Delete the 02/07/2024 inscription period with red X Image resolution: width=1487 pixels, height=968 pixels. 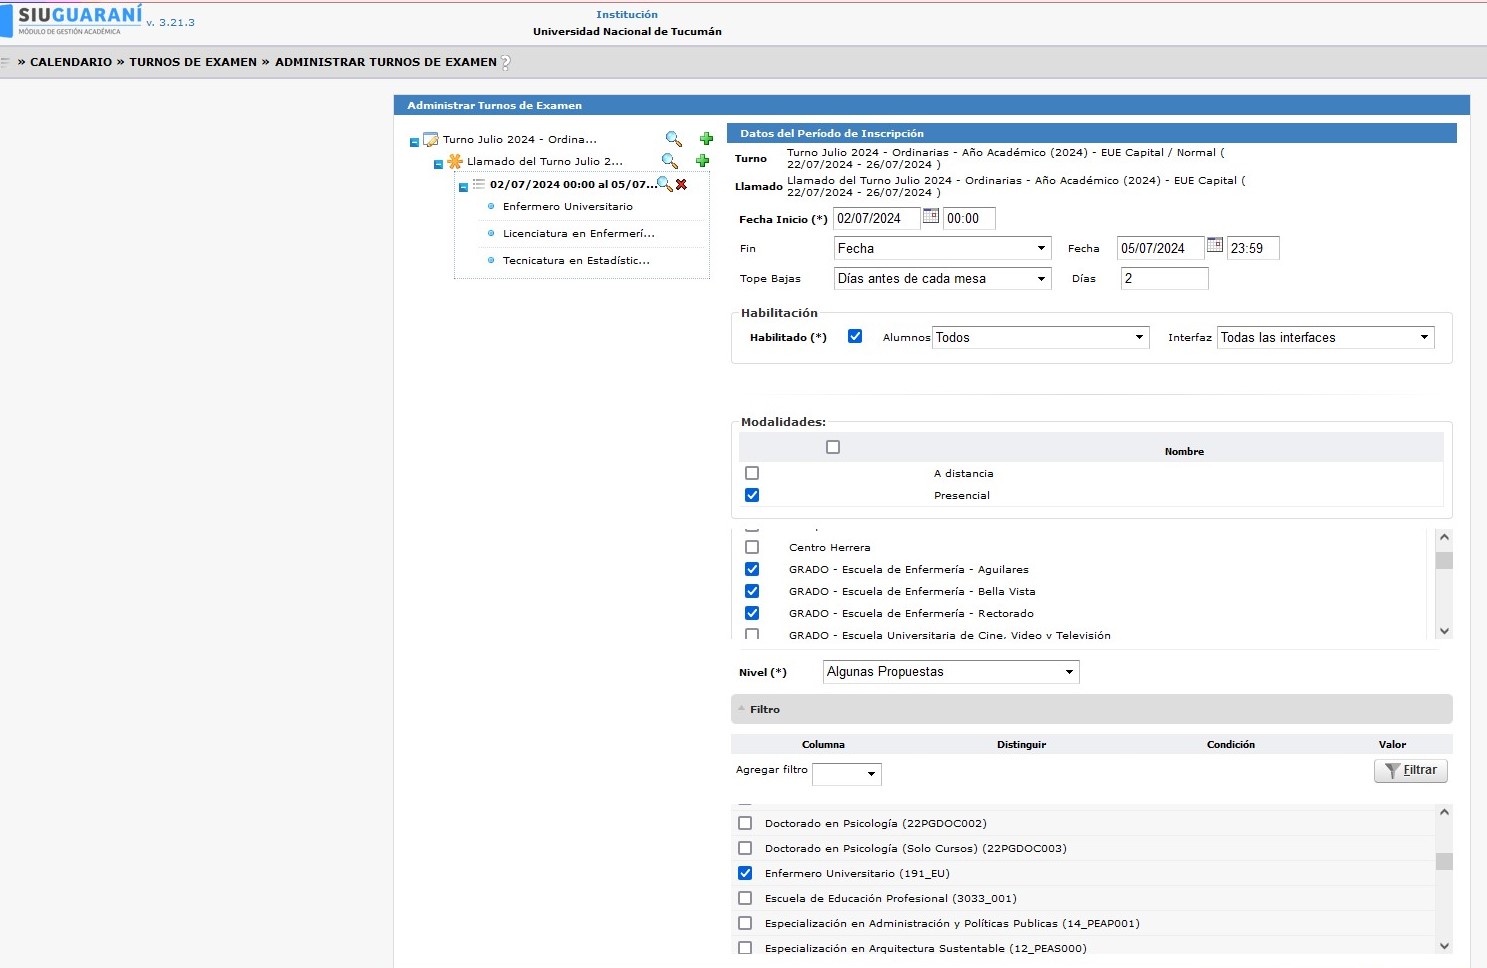(x=681, y=184)
